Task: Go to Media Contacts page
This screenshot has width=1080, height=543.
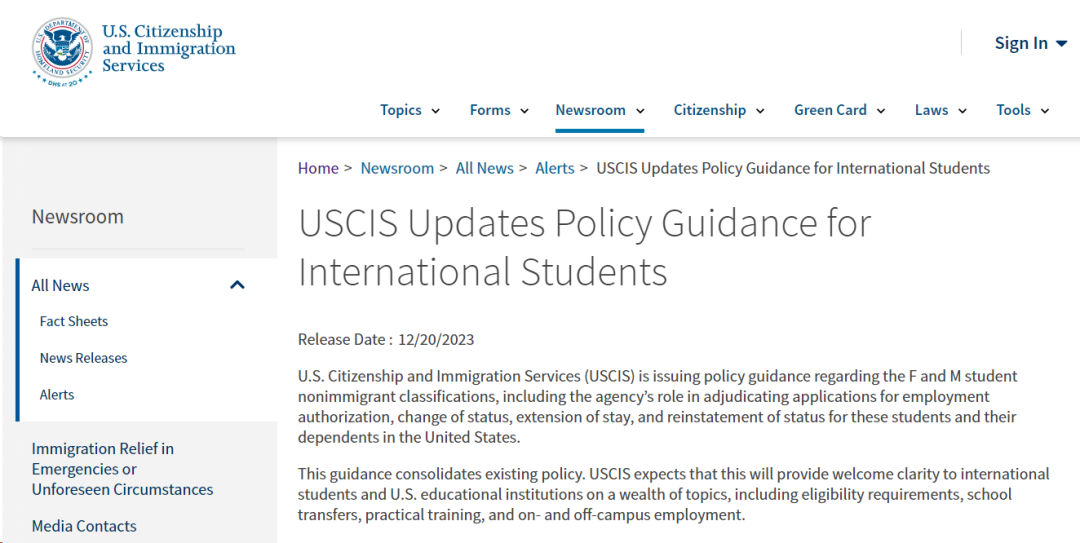Action: (84, 526)
